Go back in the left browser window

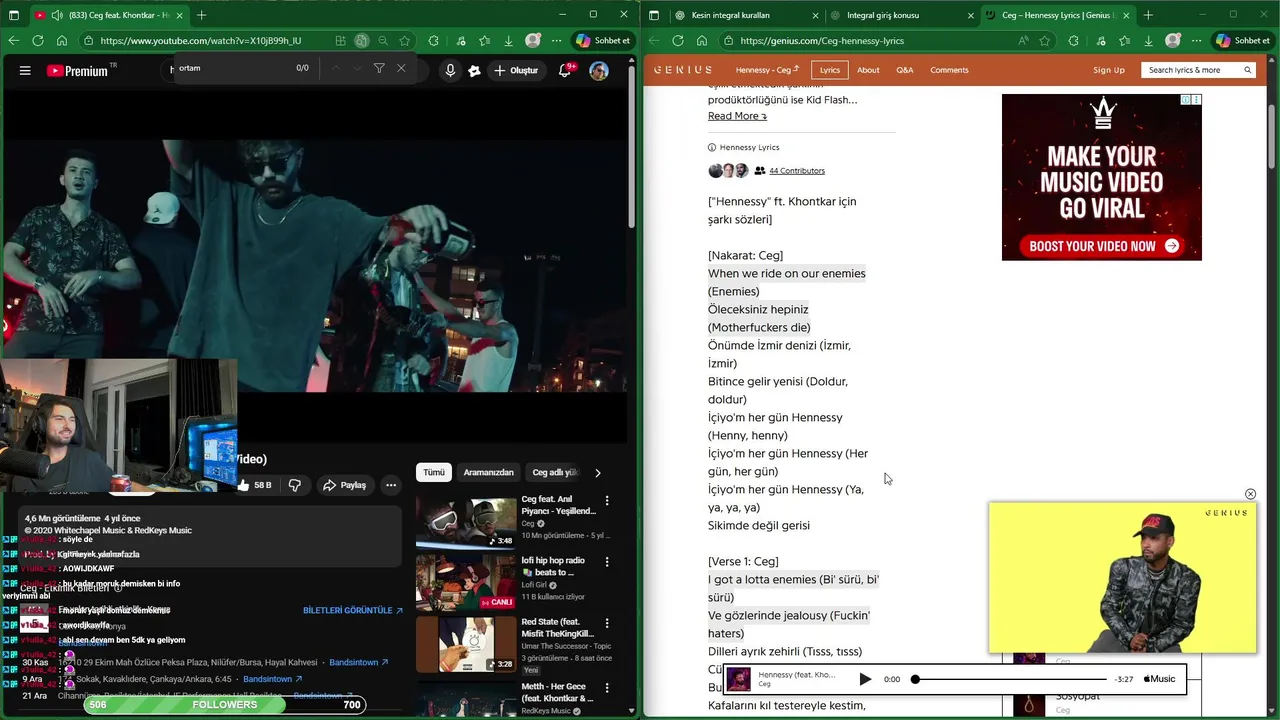click(x=13, y=41)
